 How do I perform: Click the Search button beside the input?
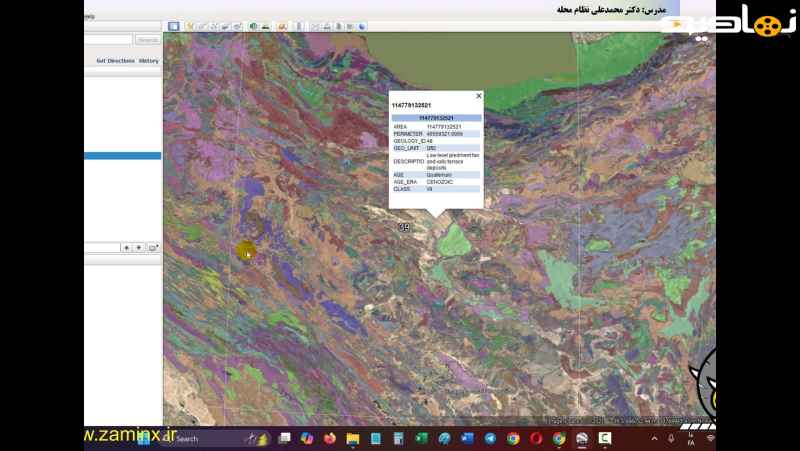[x=148, y=40]
